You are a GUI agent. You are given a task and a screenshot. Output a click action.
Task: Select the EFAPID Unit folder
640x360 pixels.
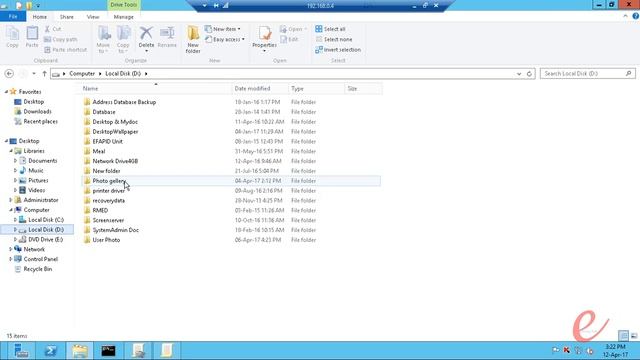pos(107,142)
